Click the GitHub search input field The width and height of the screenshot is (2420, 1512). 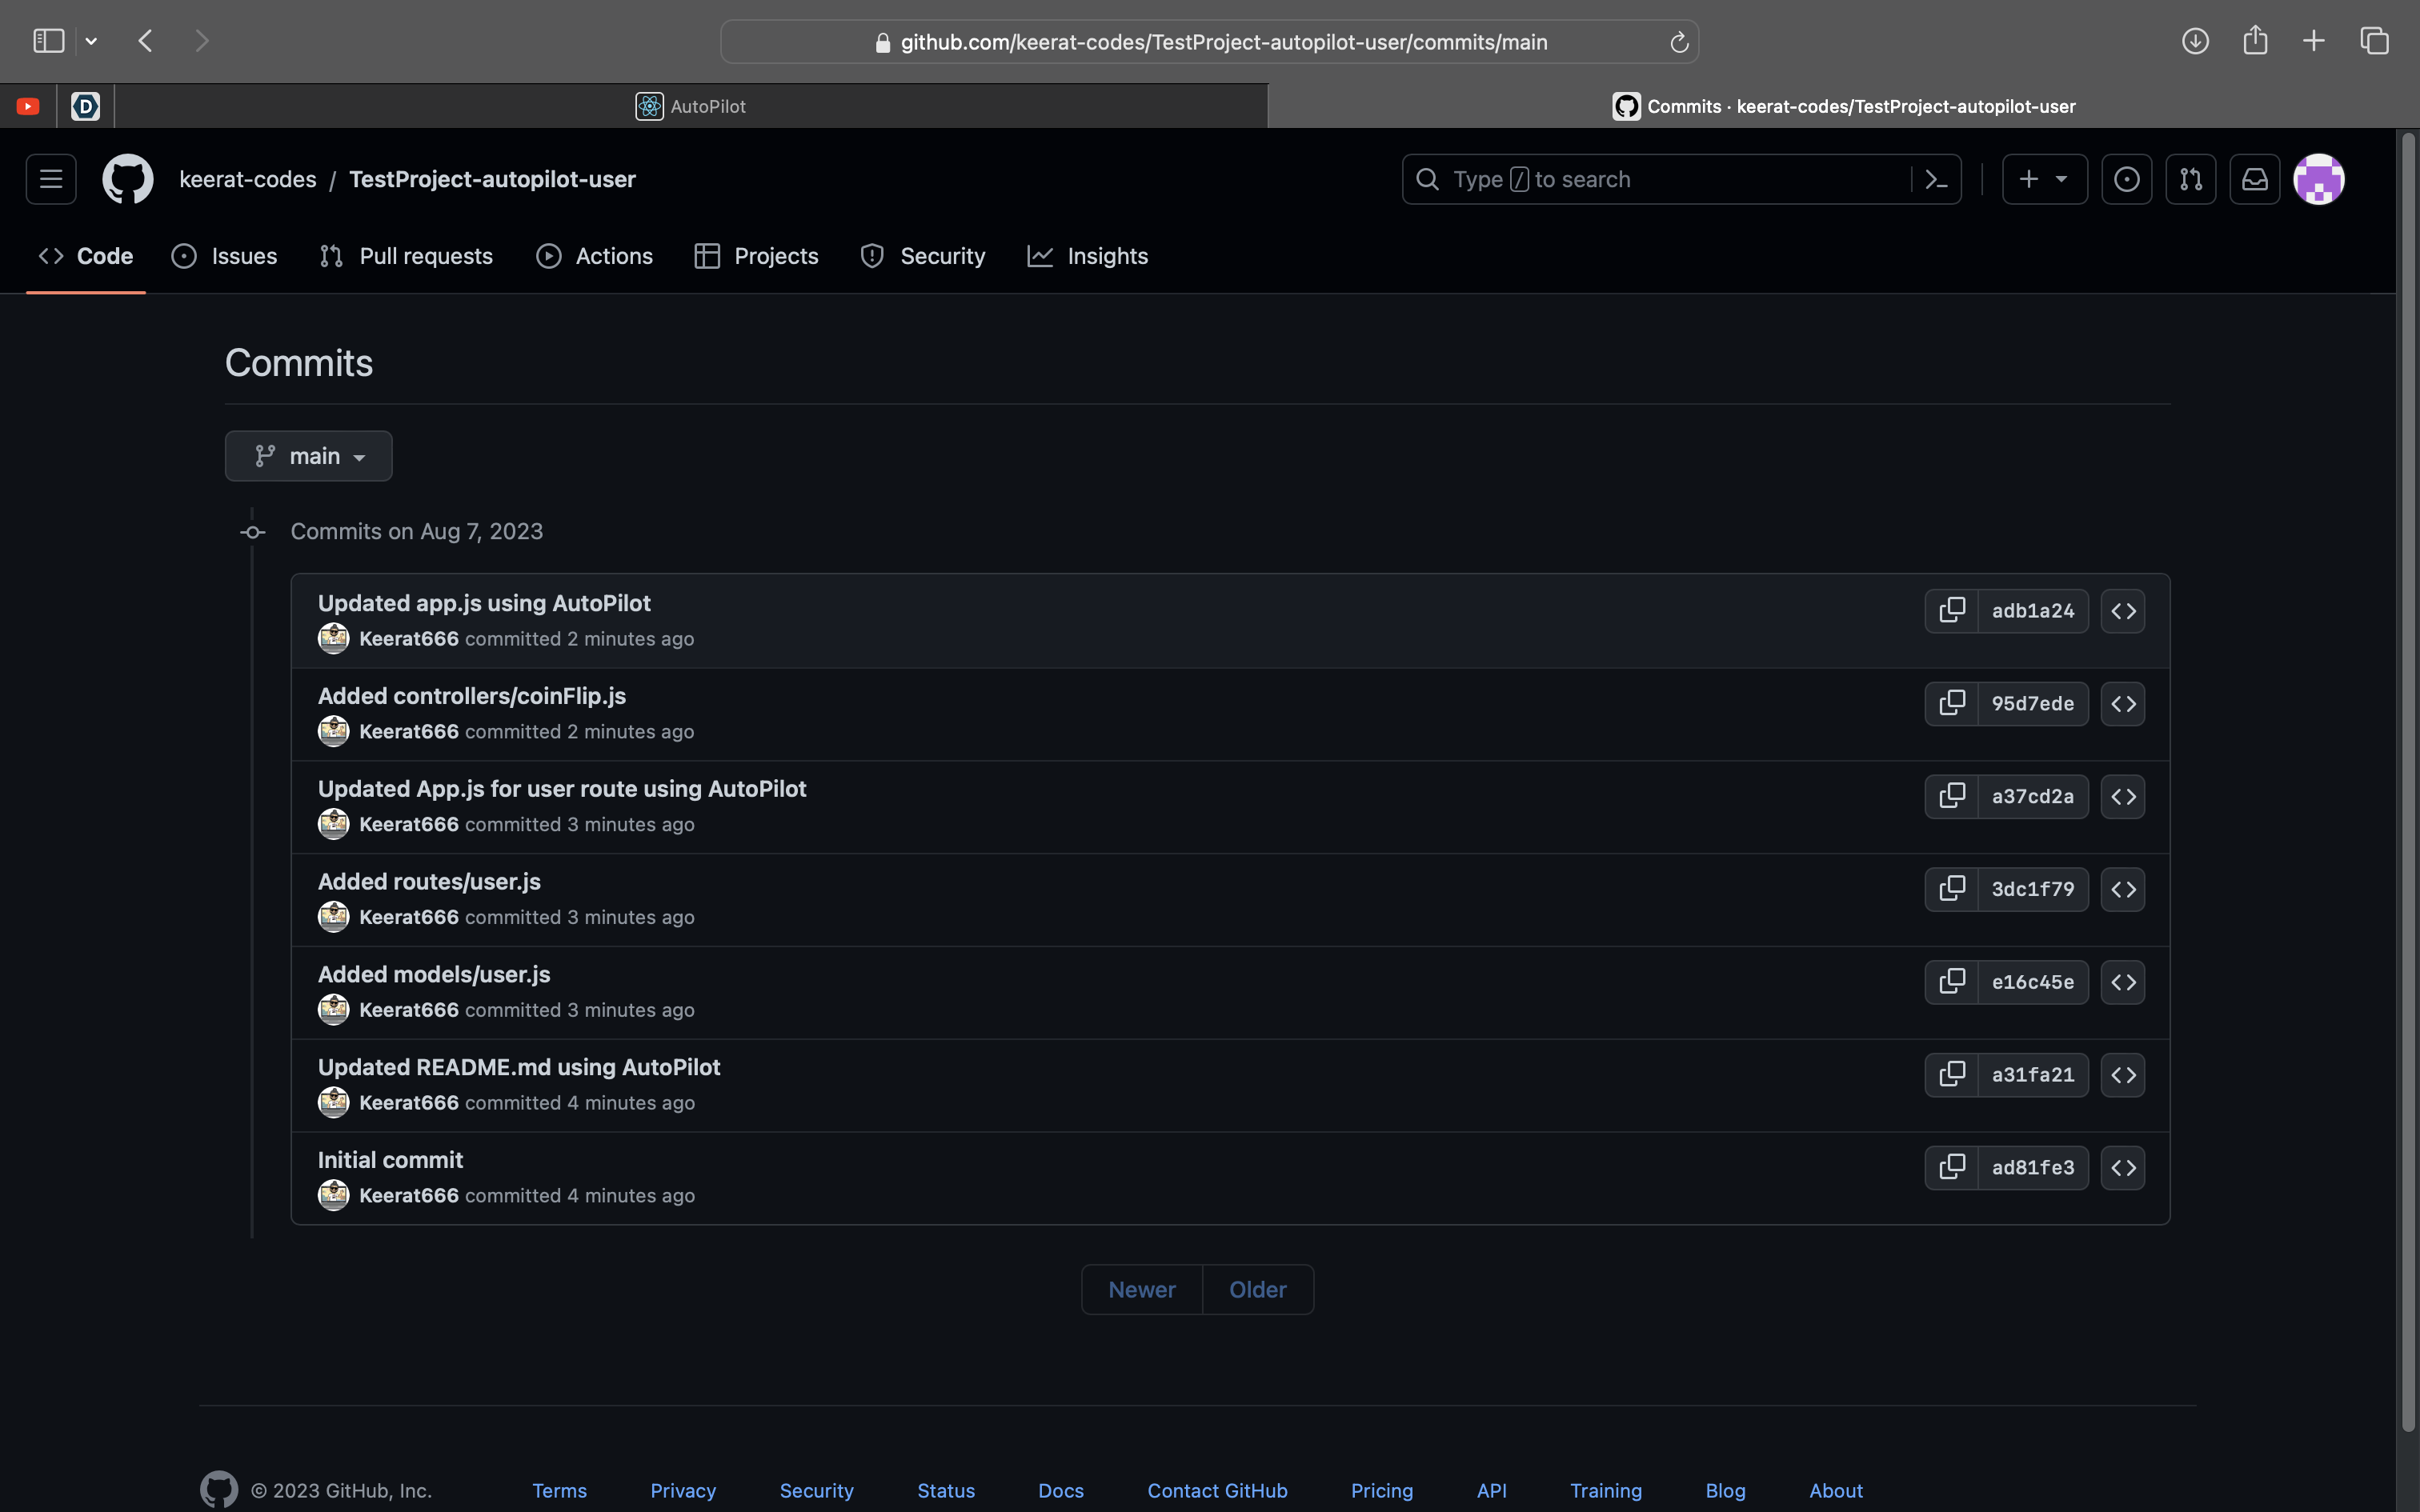point(1660,179)
